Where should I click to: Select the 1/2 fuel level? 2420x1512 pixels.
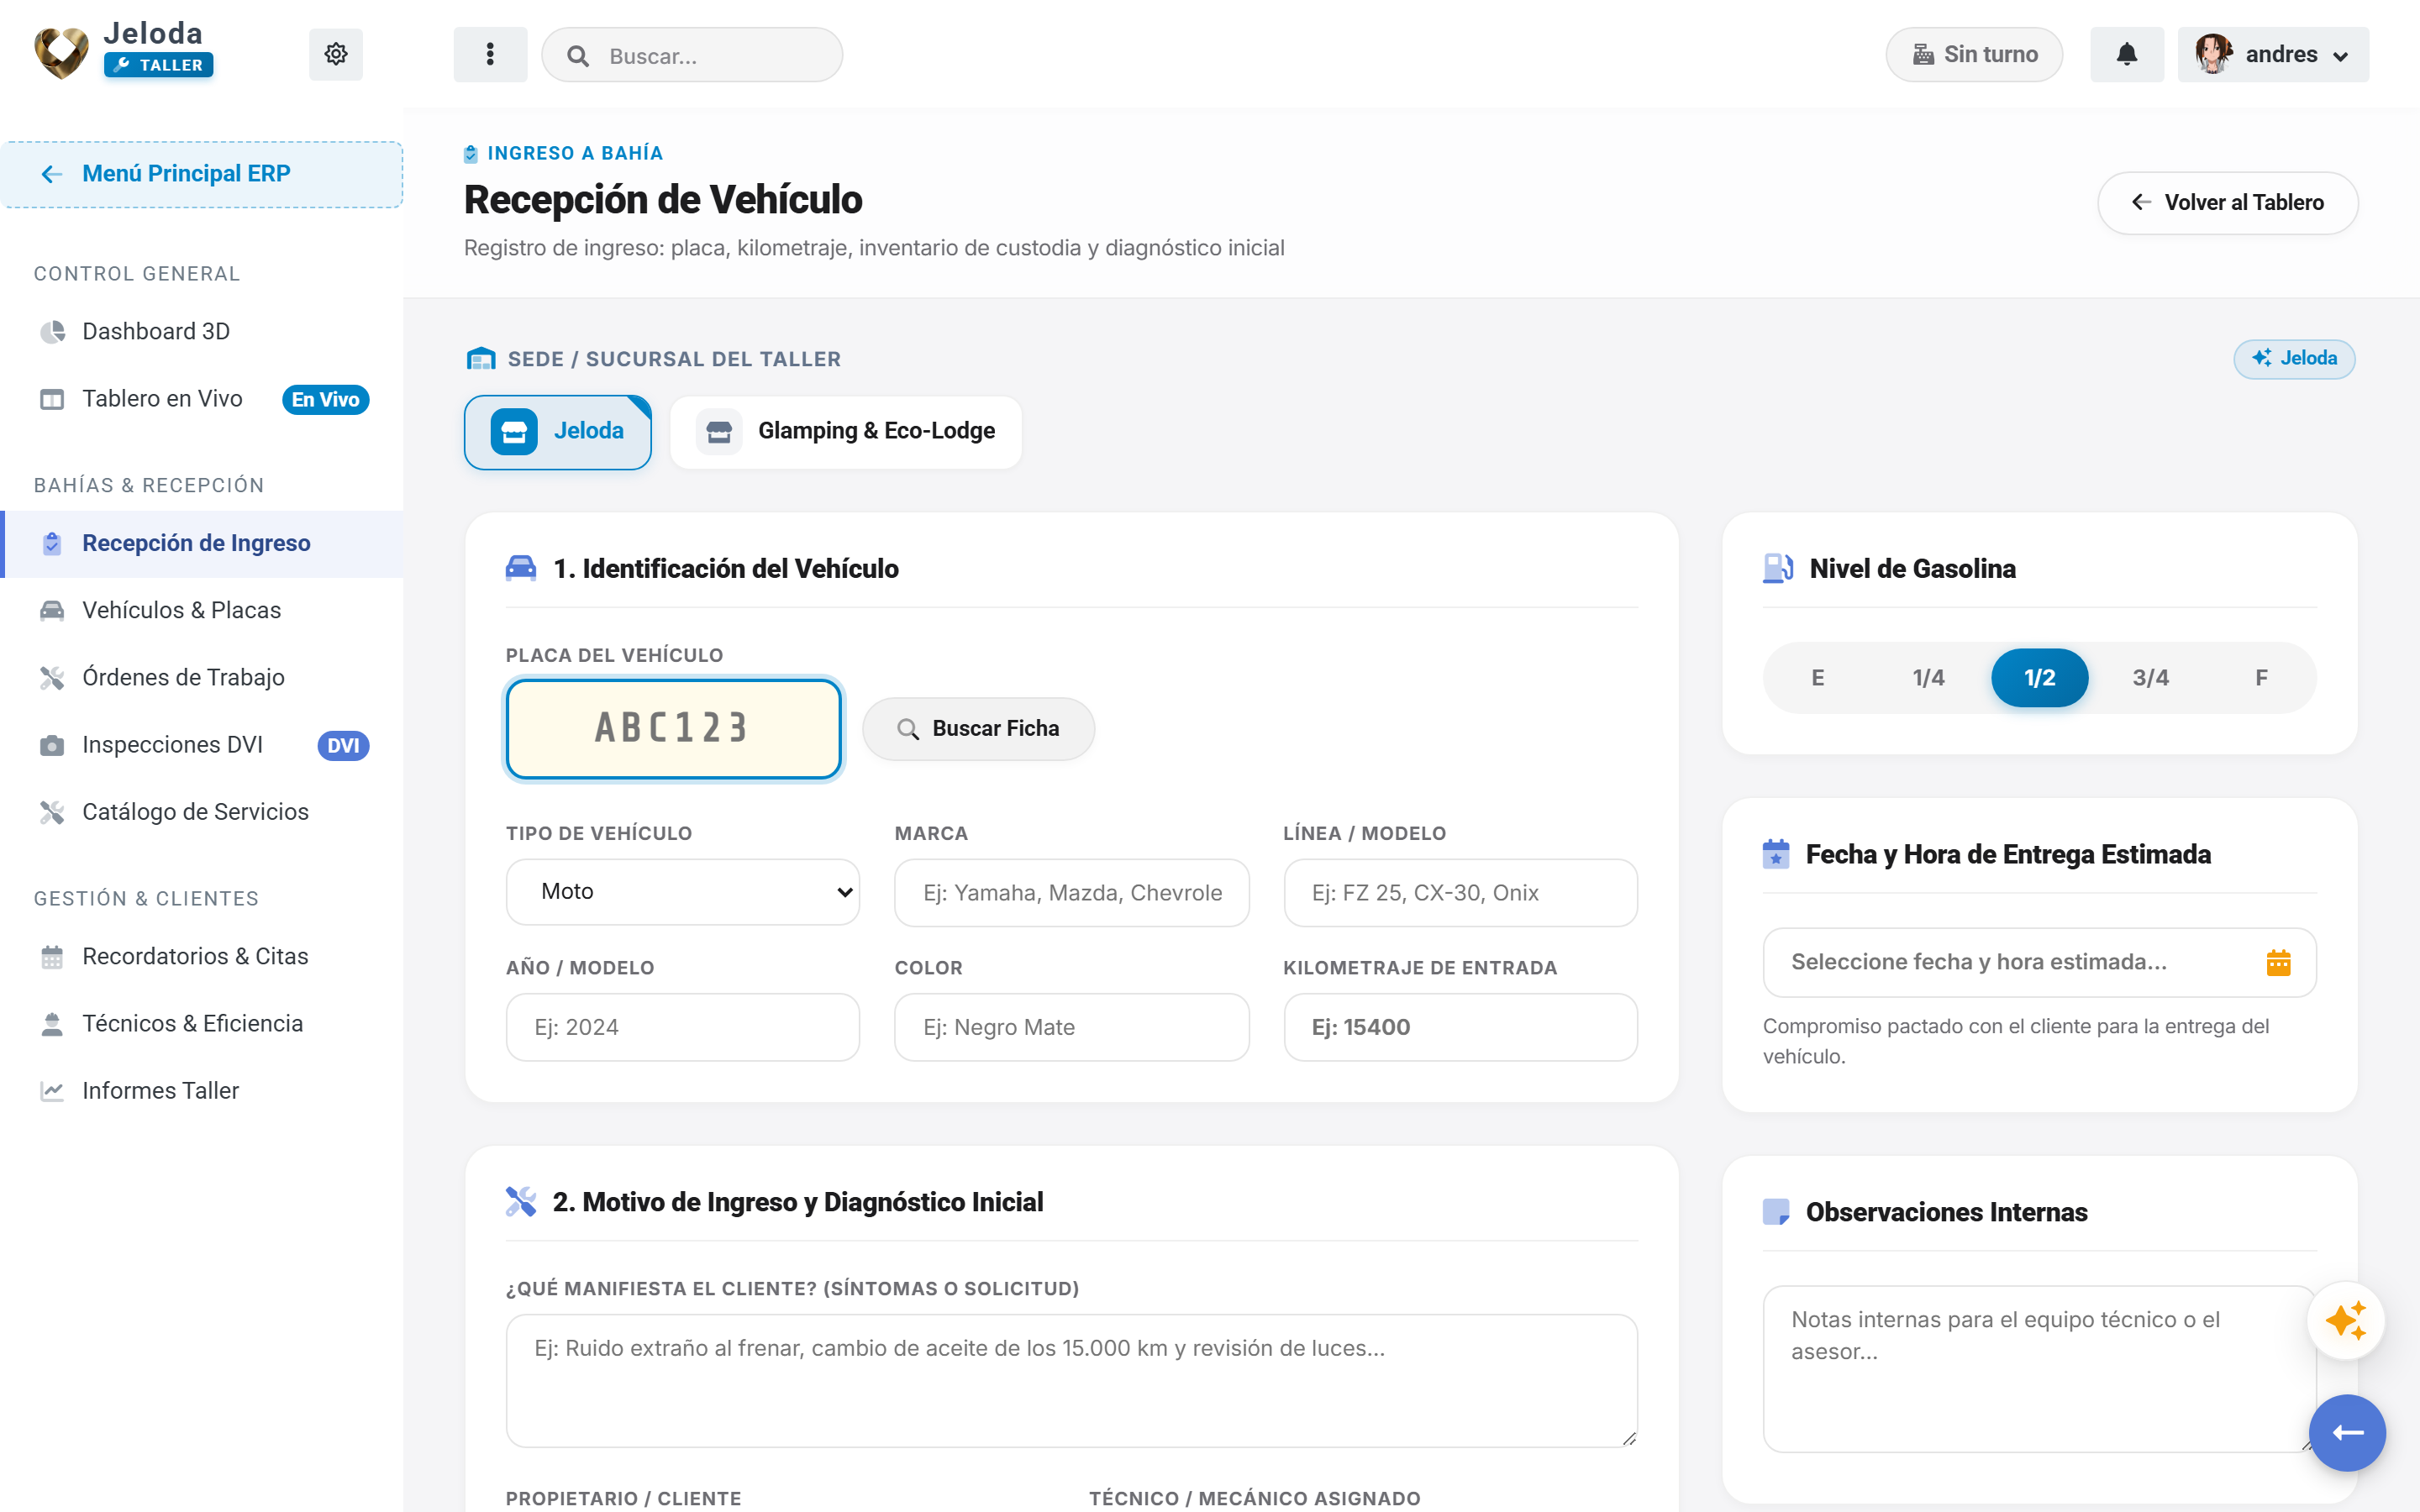coord(2039,678)
